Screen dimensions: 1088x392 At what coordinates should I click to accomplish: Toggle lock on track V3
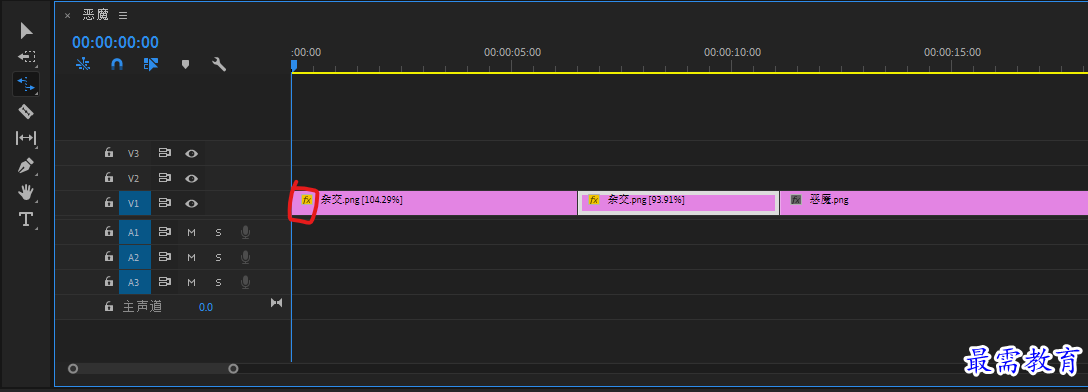108,153
